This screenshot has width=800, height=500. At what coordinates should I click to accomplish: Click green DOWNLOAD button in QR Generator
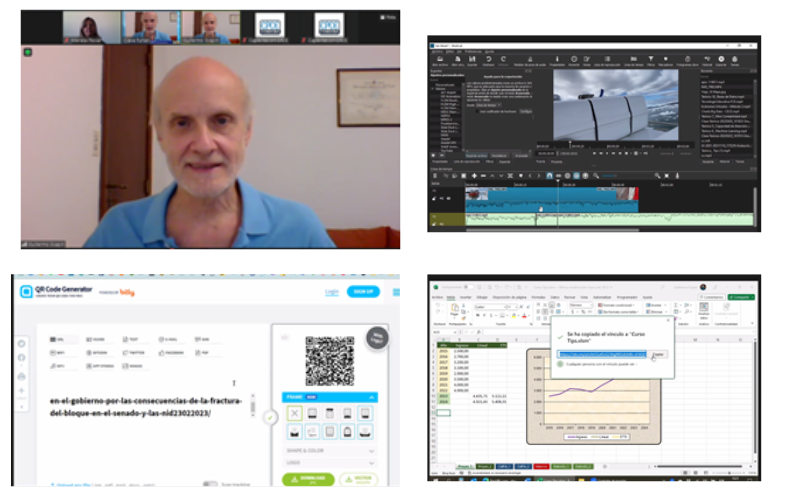click(308, 479)
